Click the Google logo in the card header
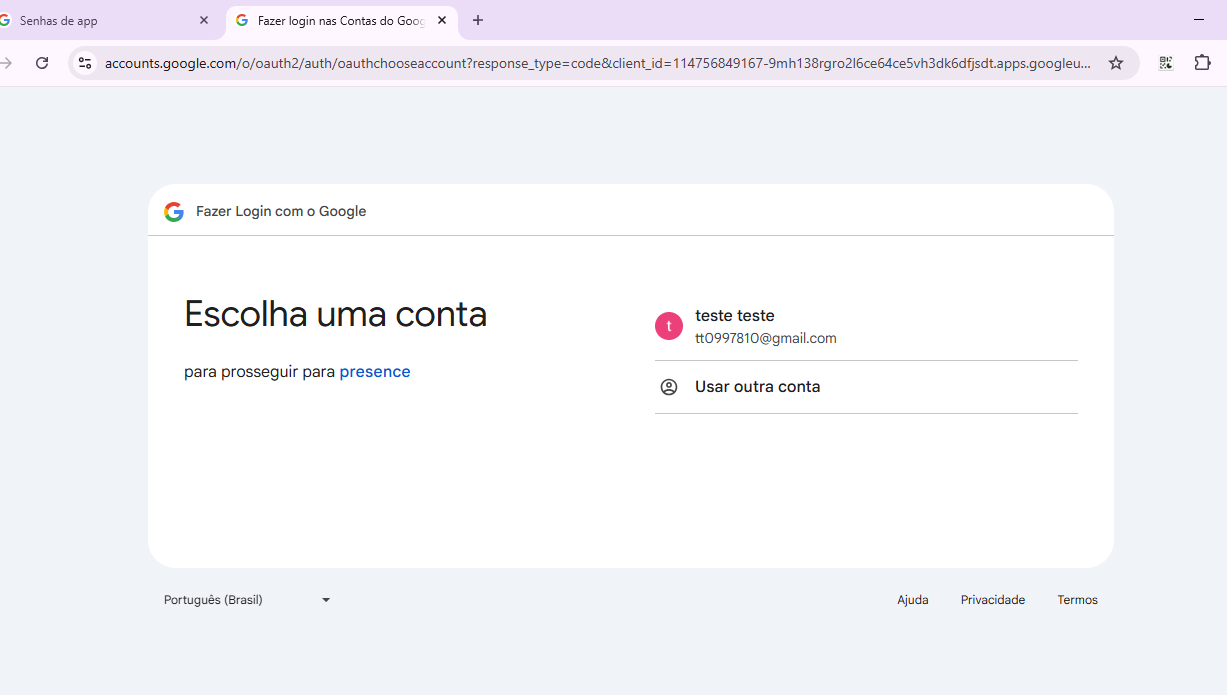Screen dimensions: 1227x695 174,212
